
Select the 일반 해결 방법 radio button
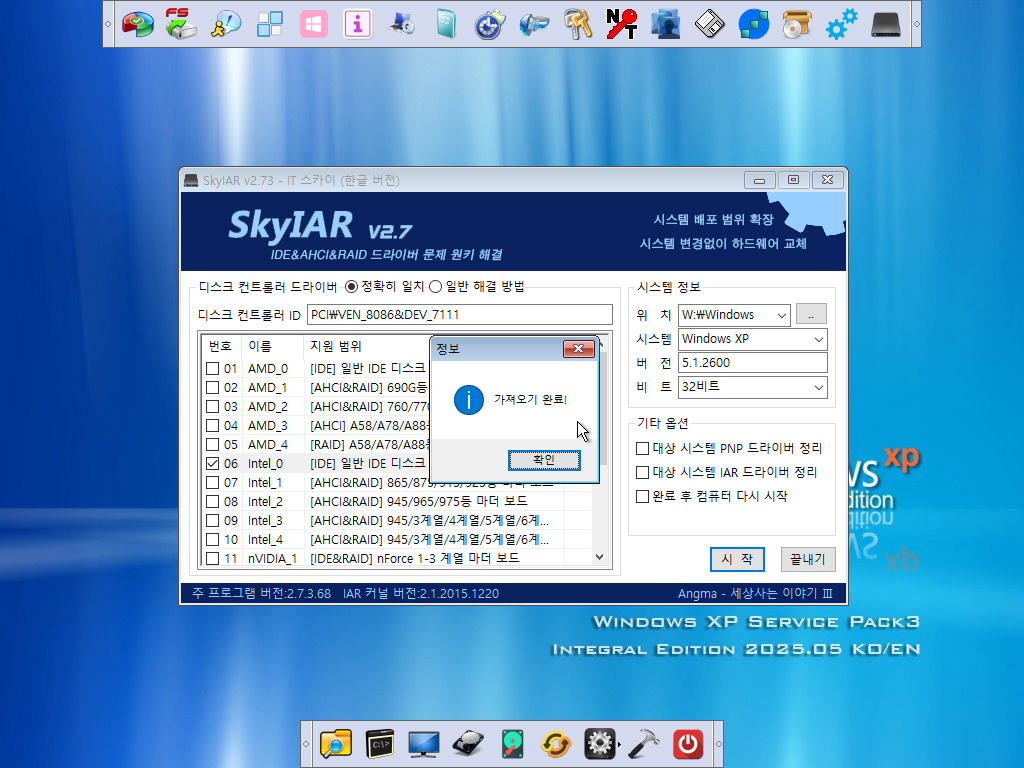(436, 287)
